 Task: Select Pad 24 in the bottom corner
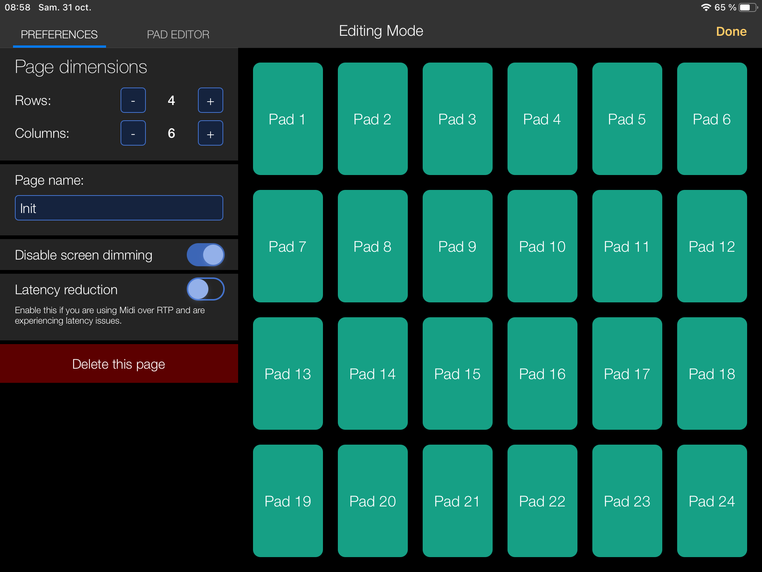(712, 500)
